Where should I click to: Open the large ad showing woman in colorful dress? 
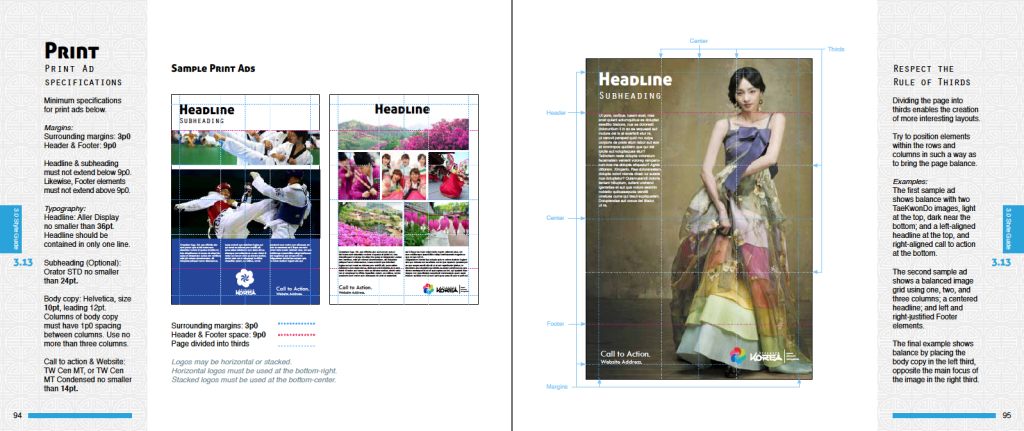tap(699, 219)
